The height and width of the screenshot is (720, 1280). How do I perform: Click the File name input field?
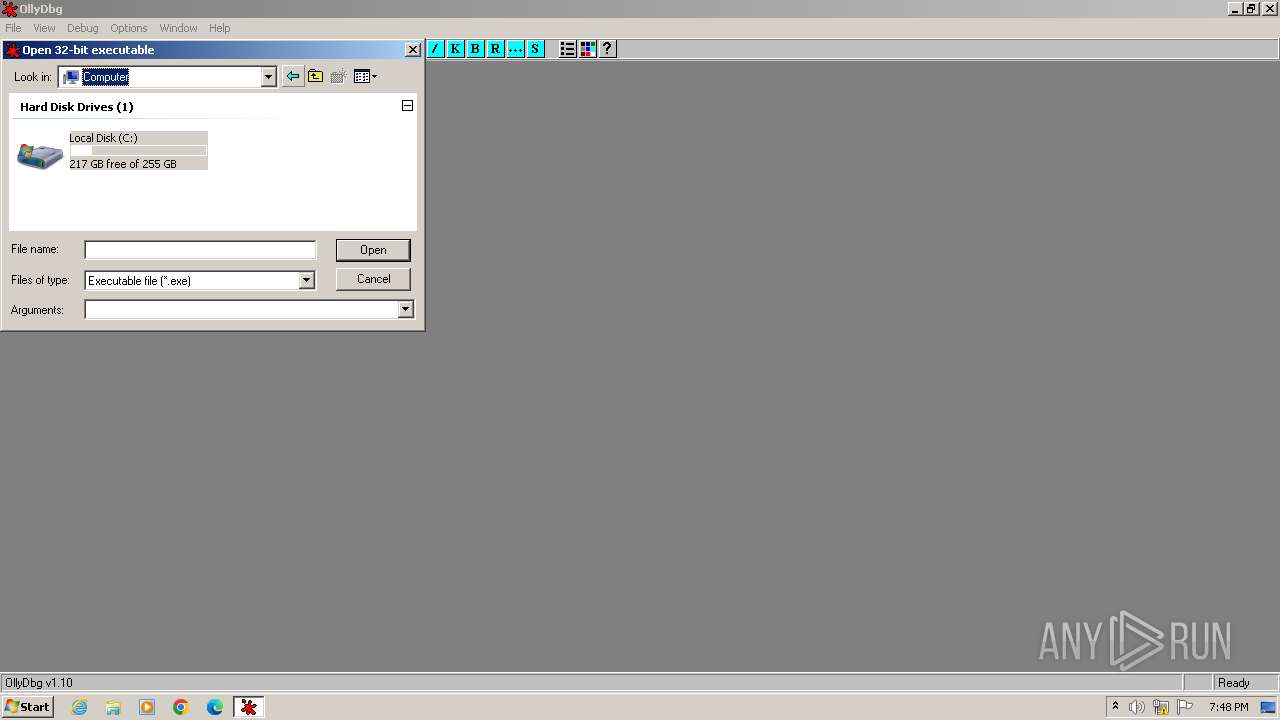[x=200, y=250]
